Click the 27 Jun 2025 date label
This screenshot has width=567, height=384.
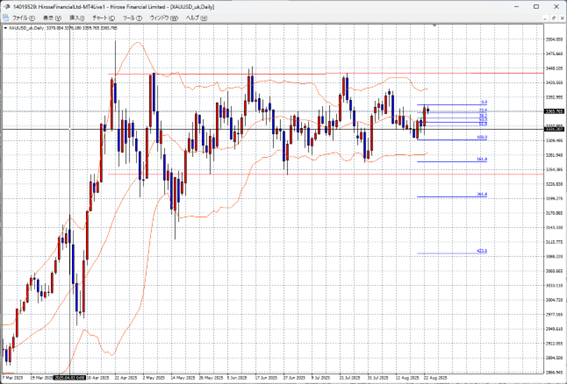[x=295, y=377]
